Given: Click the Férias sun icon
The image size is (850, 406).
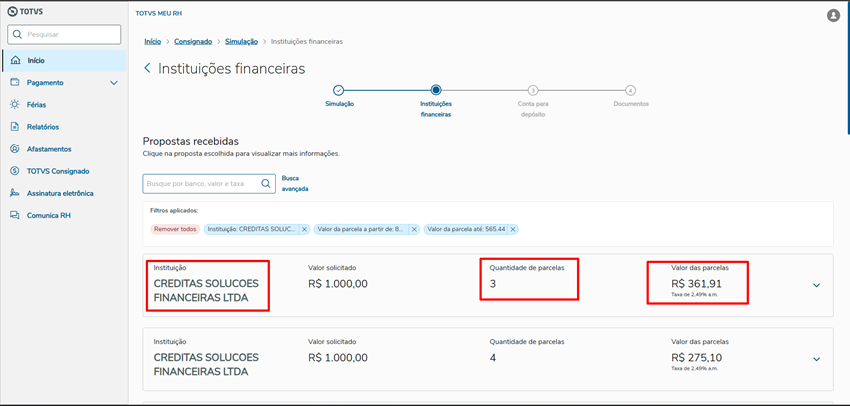Looking at the screenshot, I should coord(15,105).
